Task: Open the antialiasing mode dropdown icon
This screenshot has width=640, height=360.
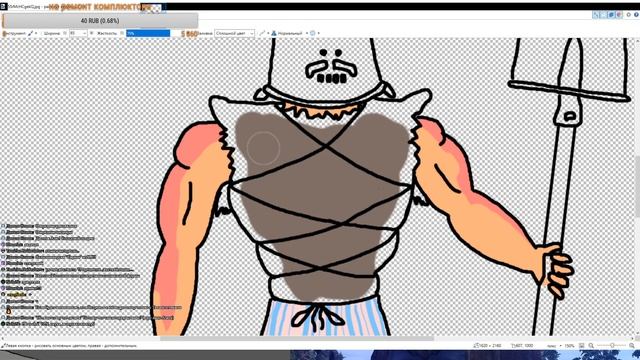Action: tap(264, 33)
